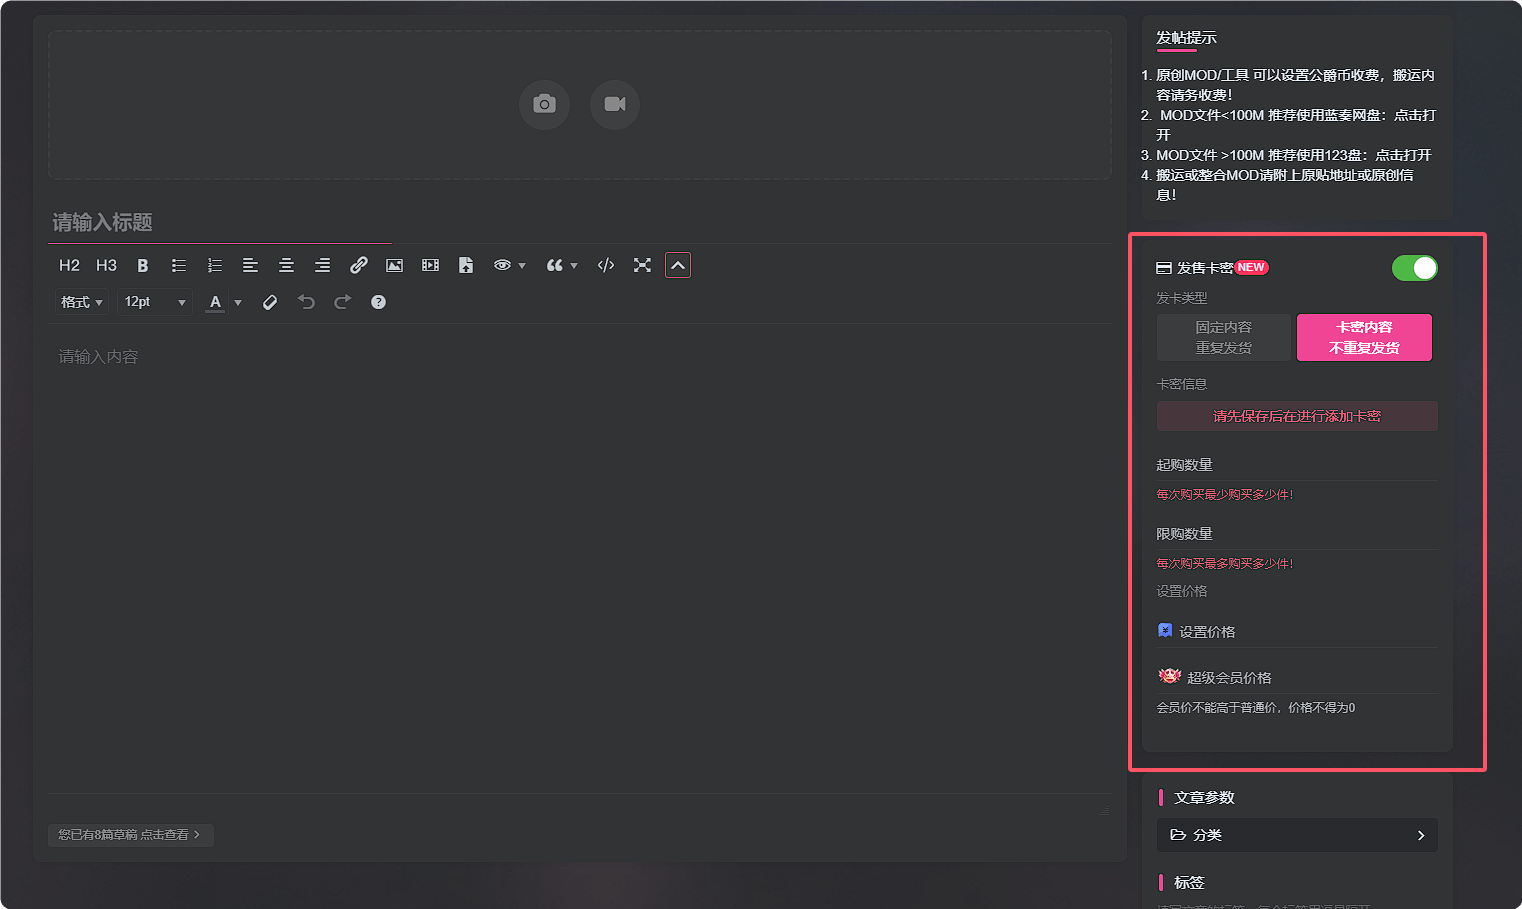Open the saved drafts link
Viewport: 1522px width, 909px height.
pos(130,834)
